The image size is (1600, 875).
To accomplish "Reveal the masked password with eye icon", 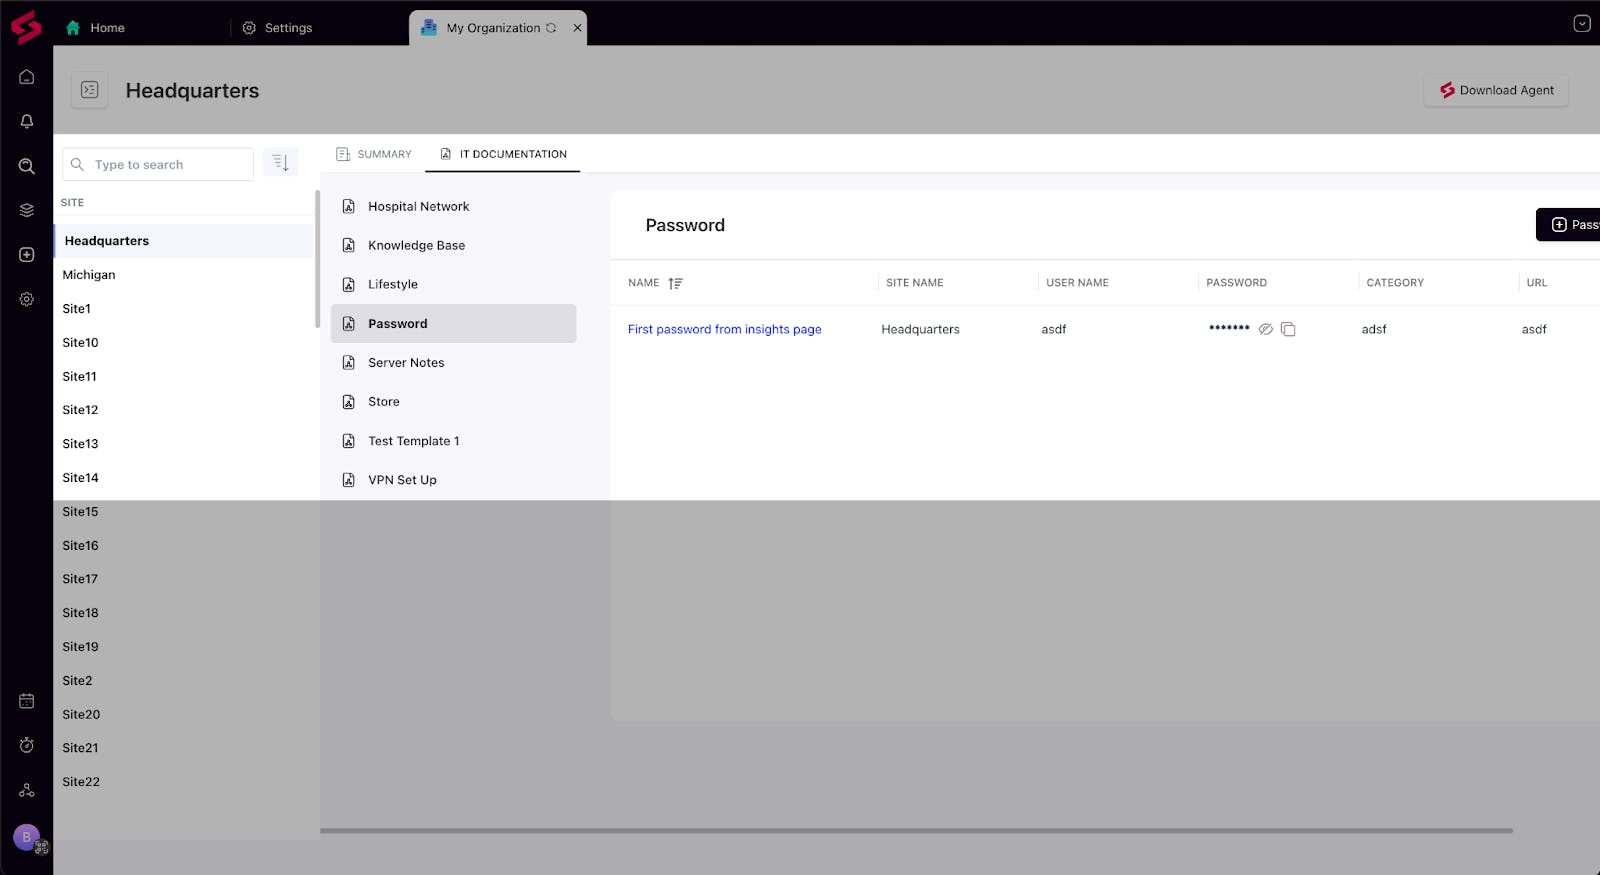I will tap(1266, 329).
